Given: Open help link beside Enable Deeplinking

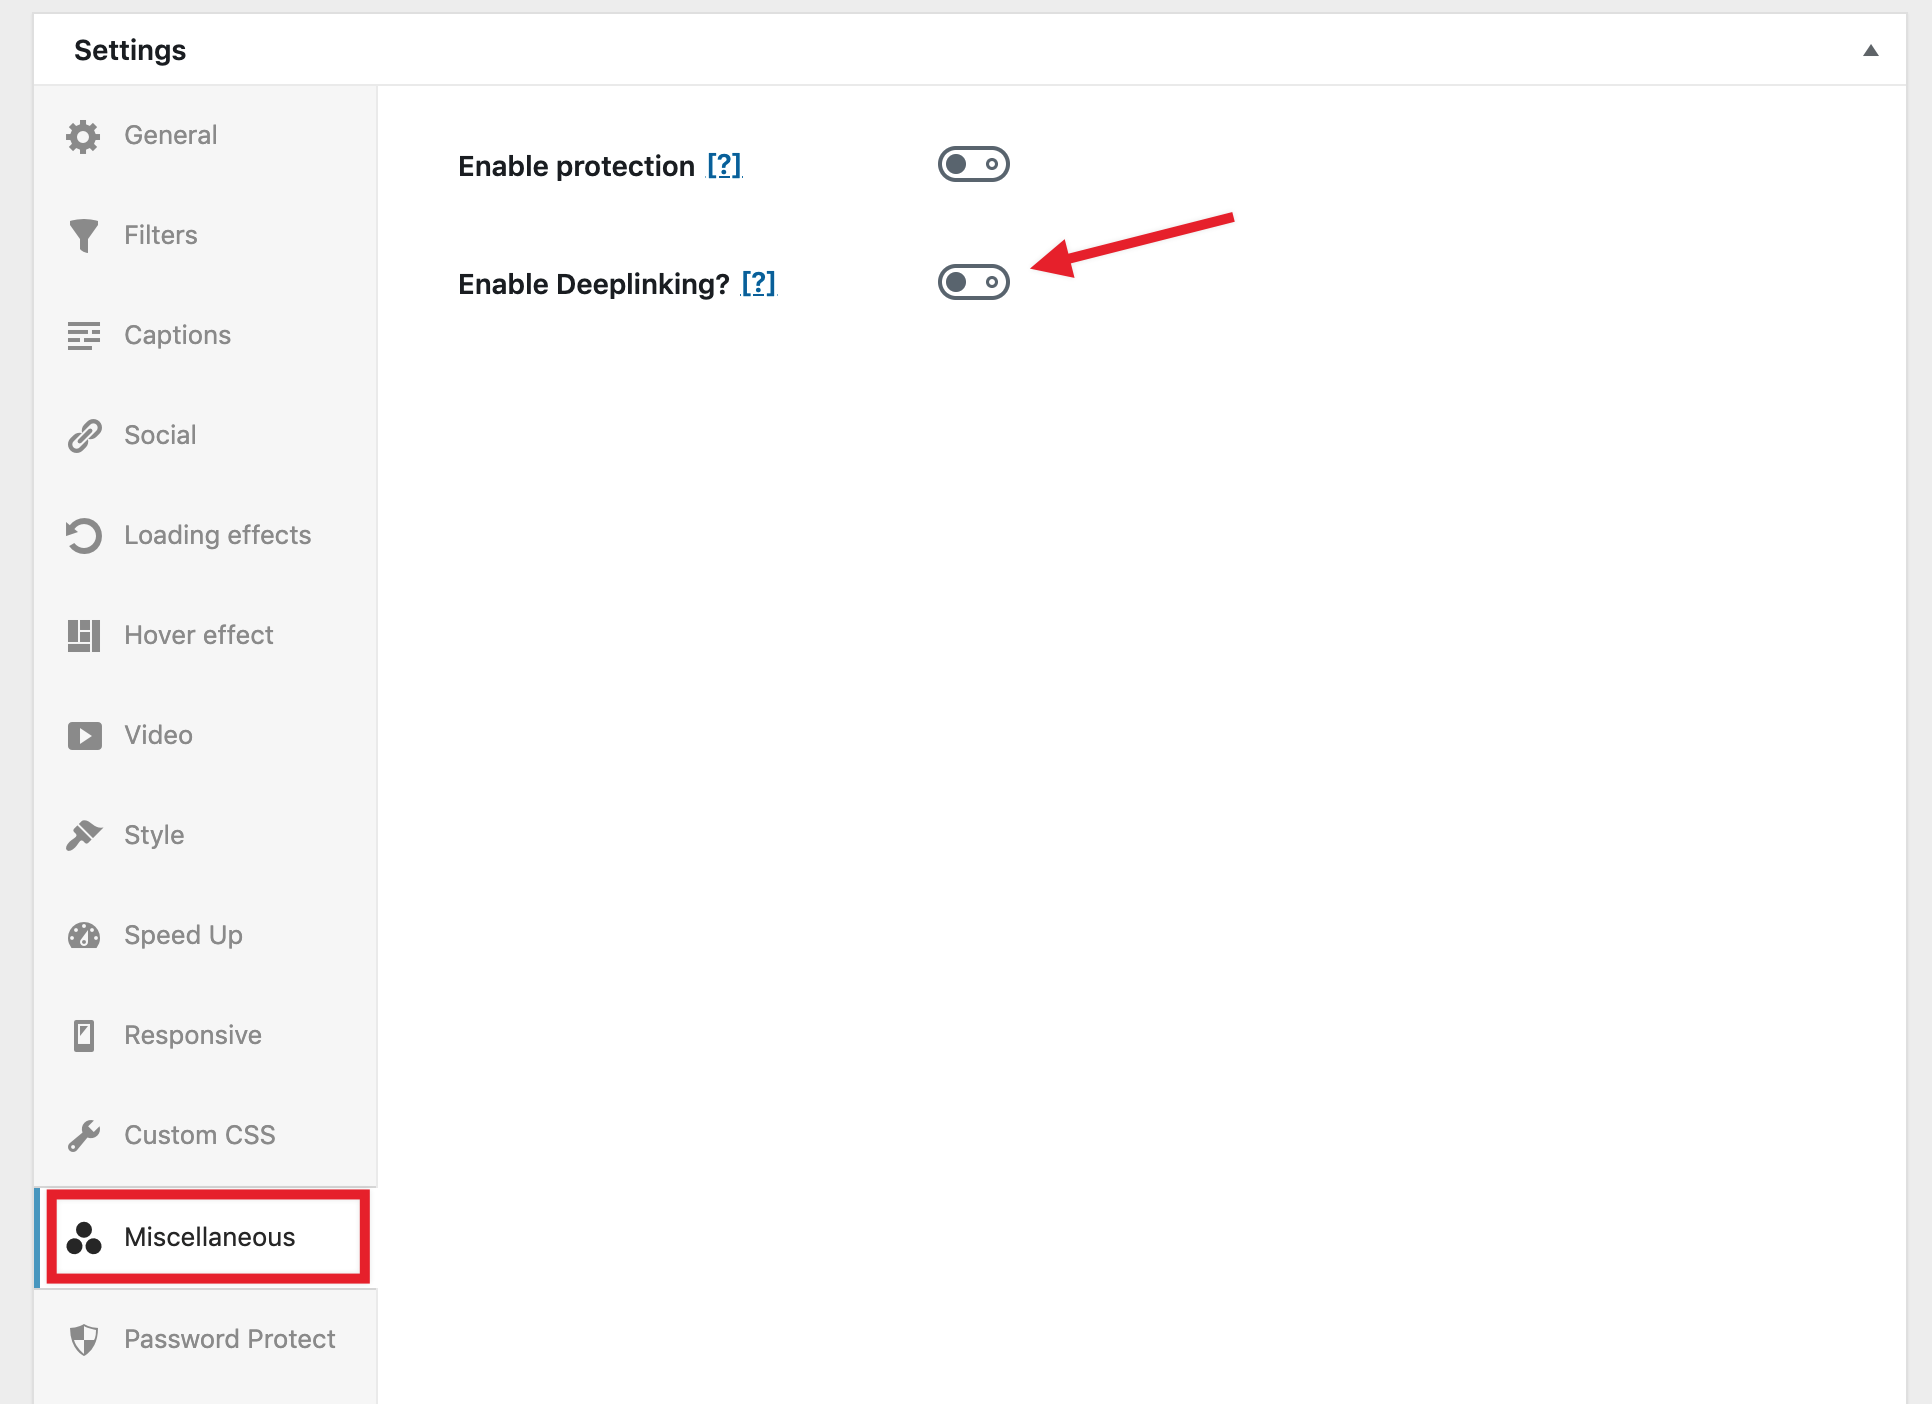Looking at the screenshot, I should click(x=758, y=284).
